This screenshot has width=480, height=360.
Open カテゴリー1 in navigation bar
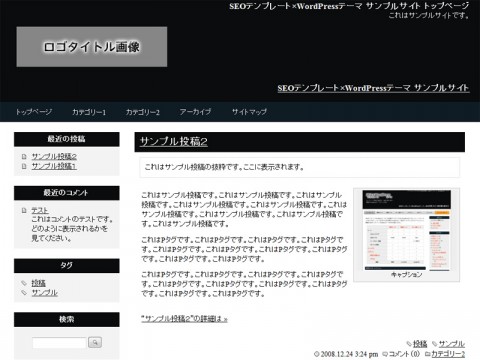click(89, 112)
